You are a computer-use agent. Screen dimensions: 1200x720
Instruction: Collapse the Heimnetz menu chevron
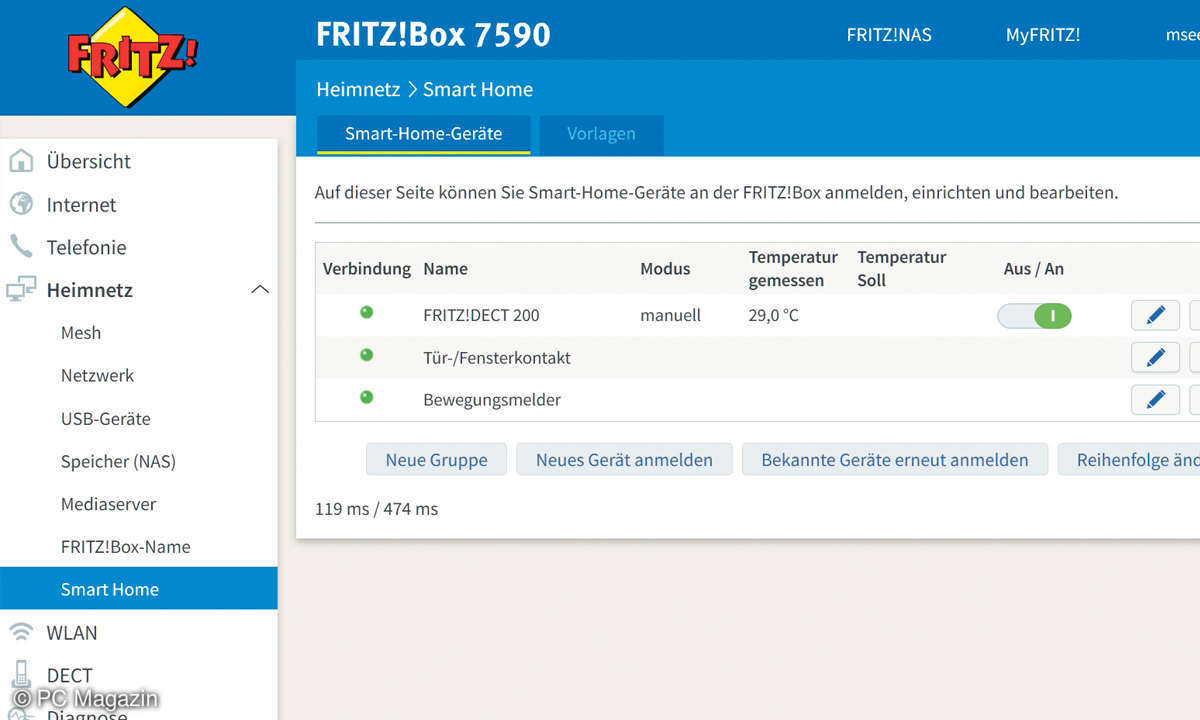(260, 290)
